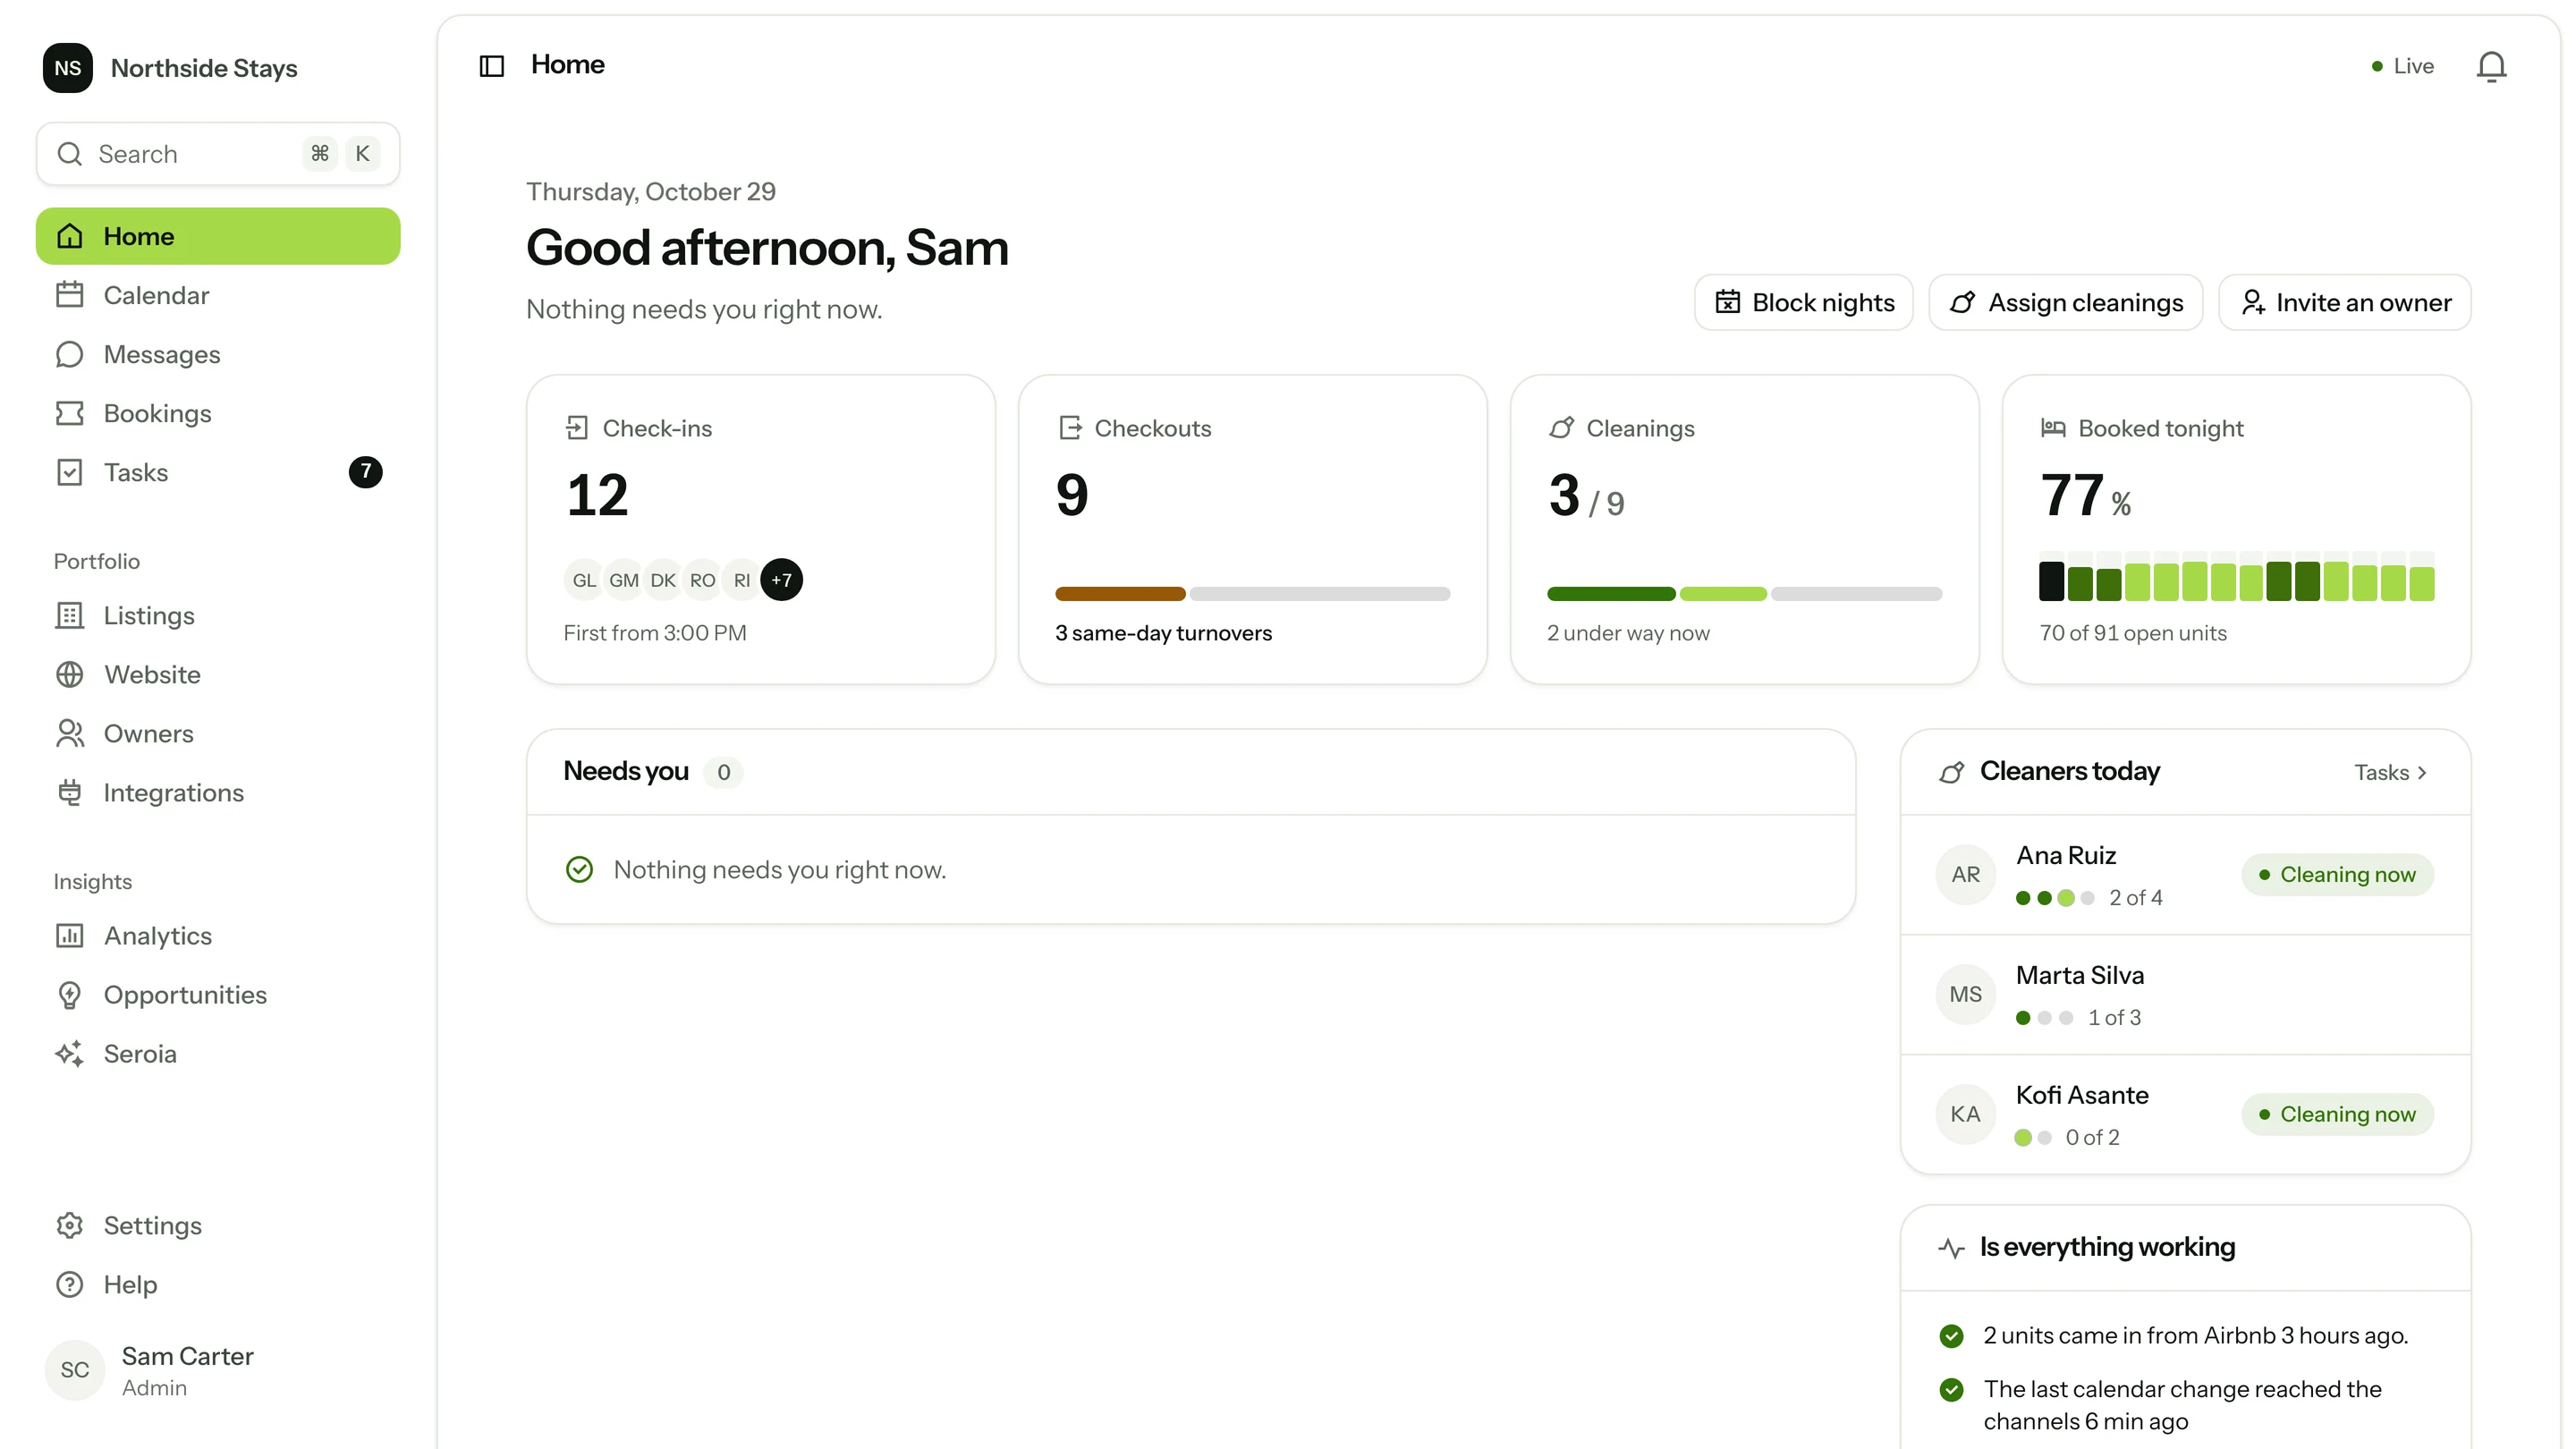Focus the Search field
The width and height of the screenshot is (2576, 1449).
(218, 154)
